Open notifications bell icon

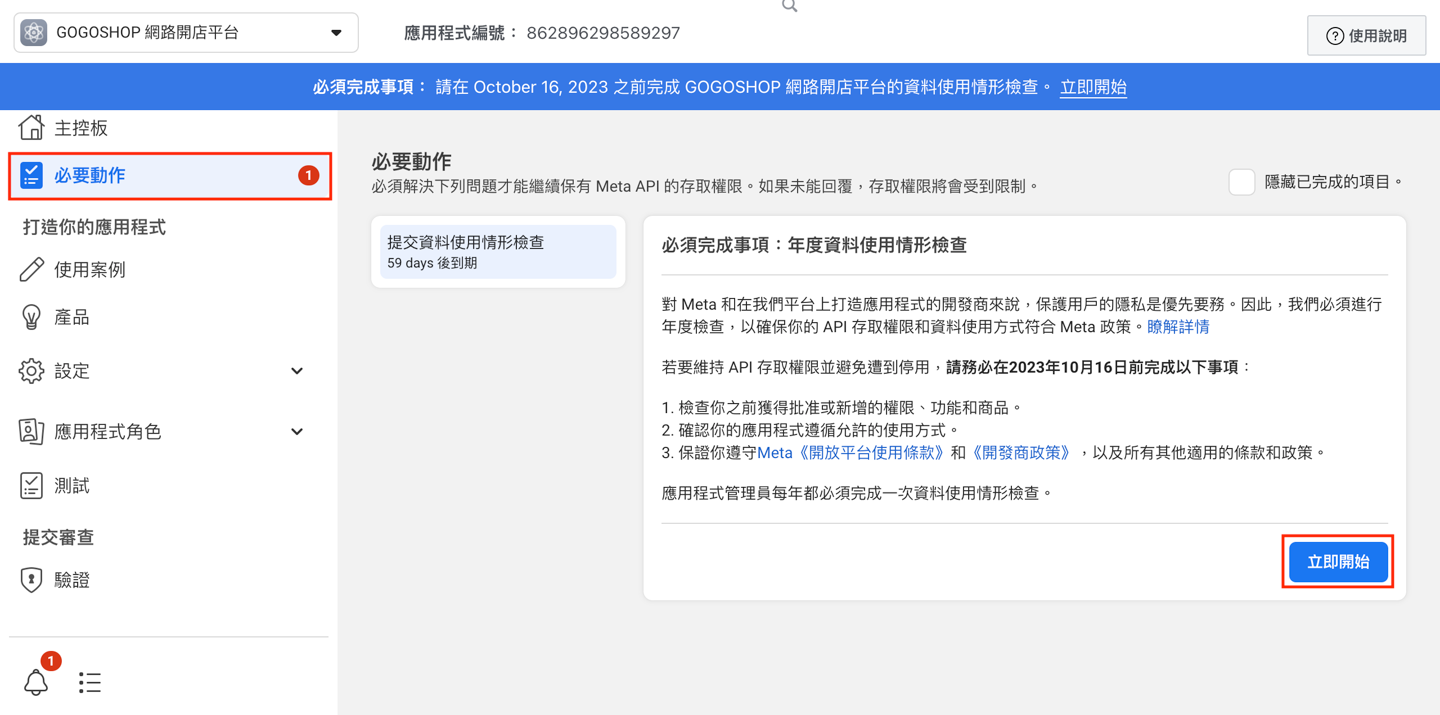[36, 682]
